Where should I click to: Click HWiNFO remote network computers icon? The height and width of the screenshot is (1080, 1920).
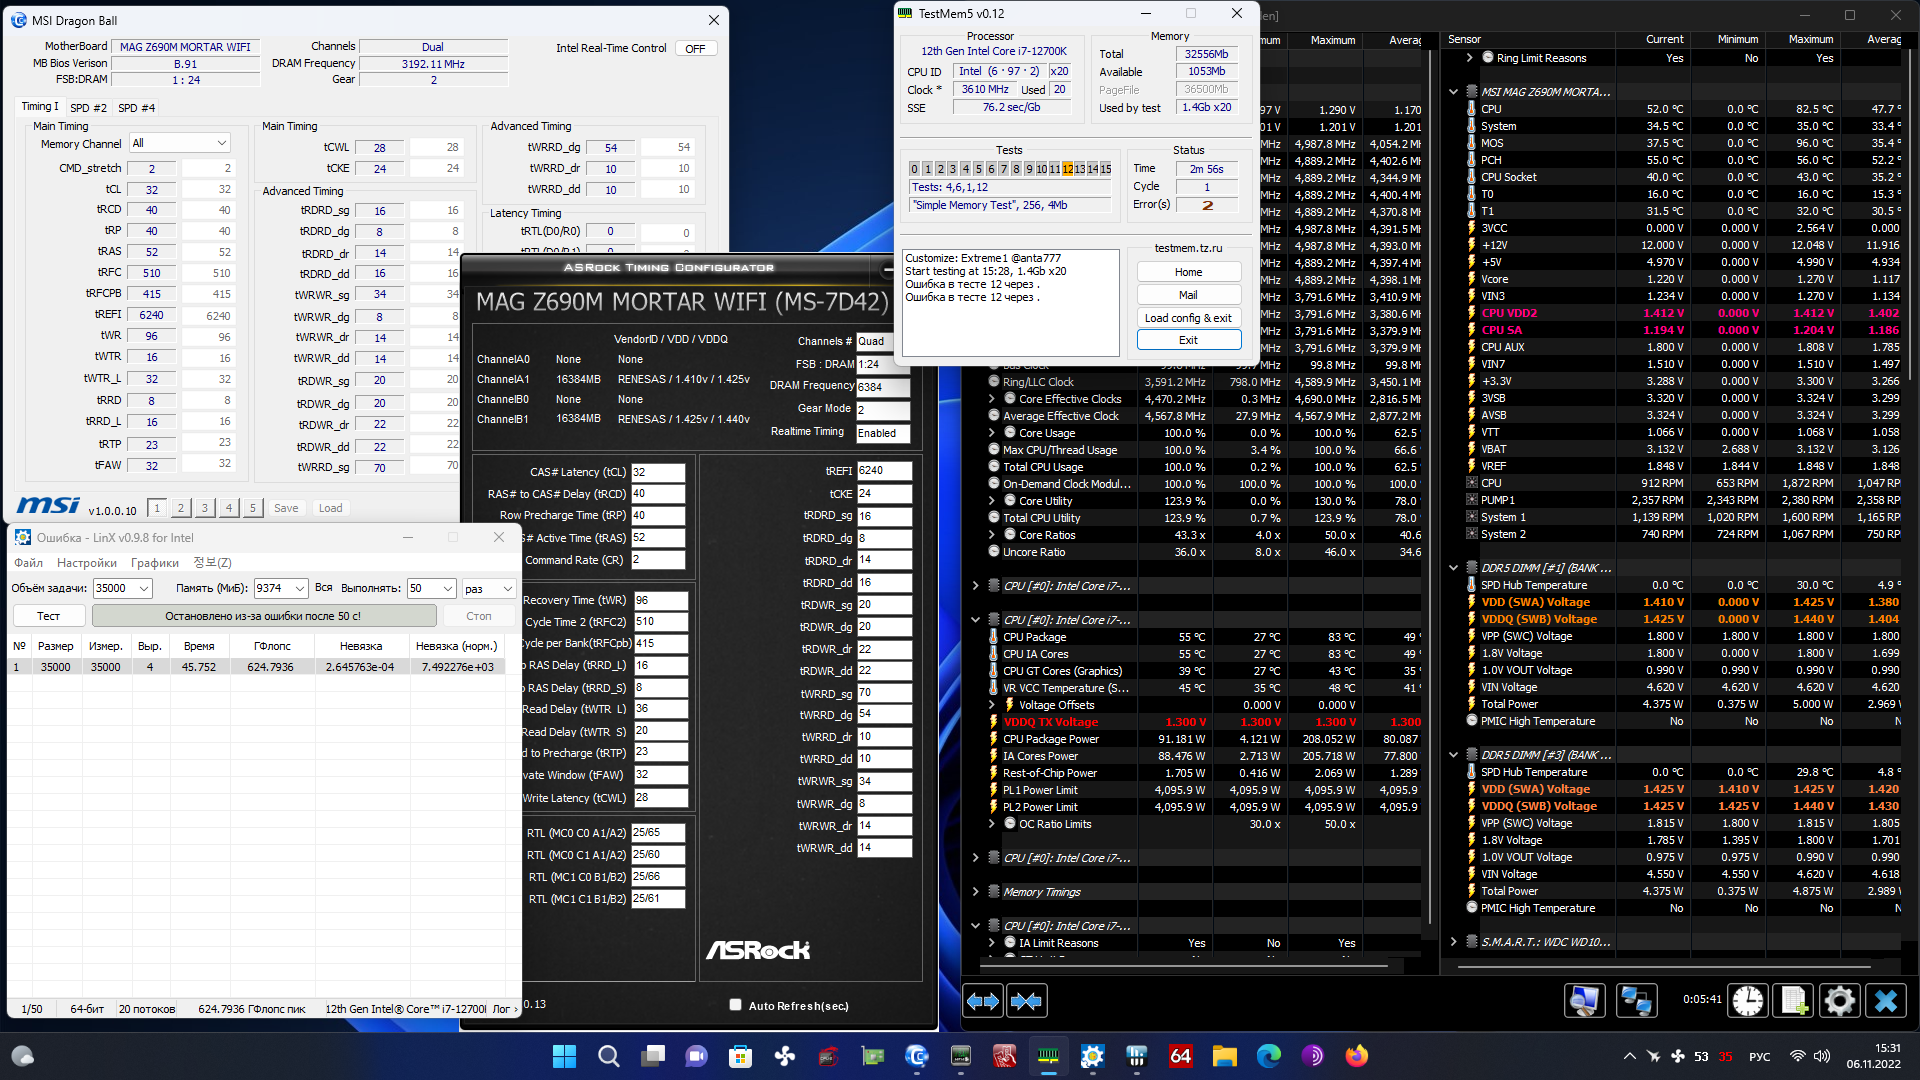coord(1636,1001)
